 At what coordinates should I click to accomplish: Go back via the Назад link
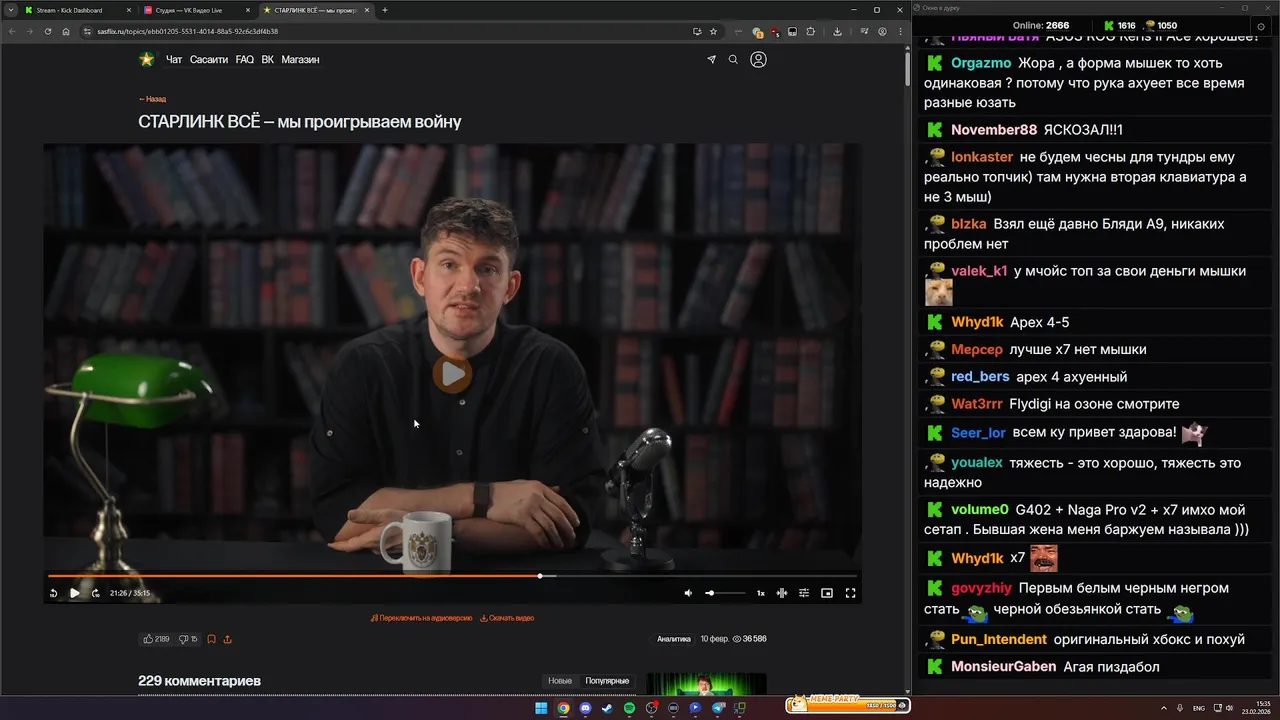pyautogui.click(x=152, y=99)
